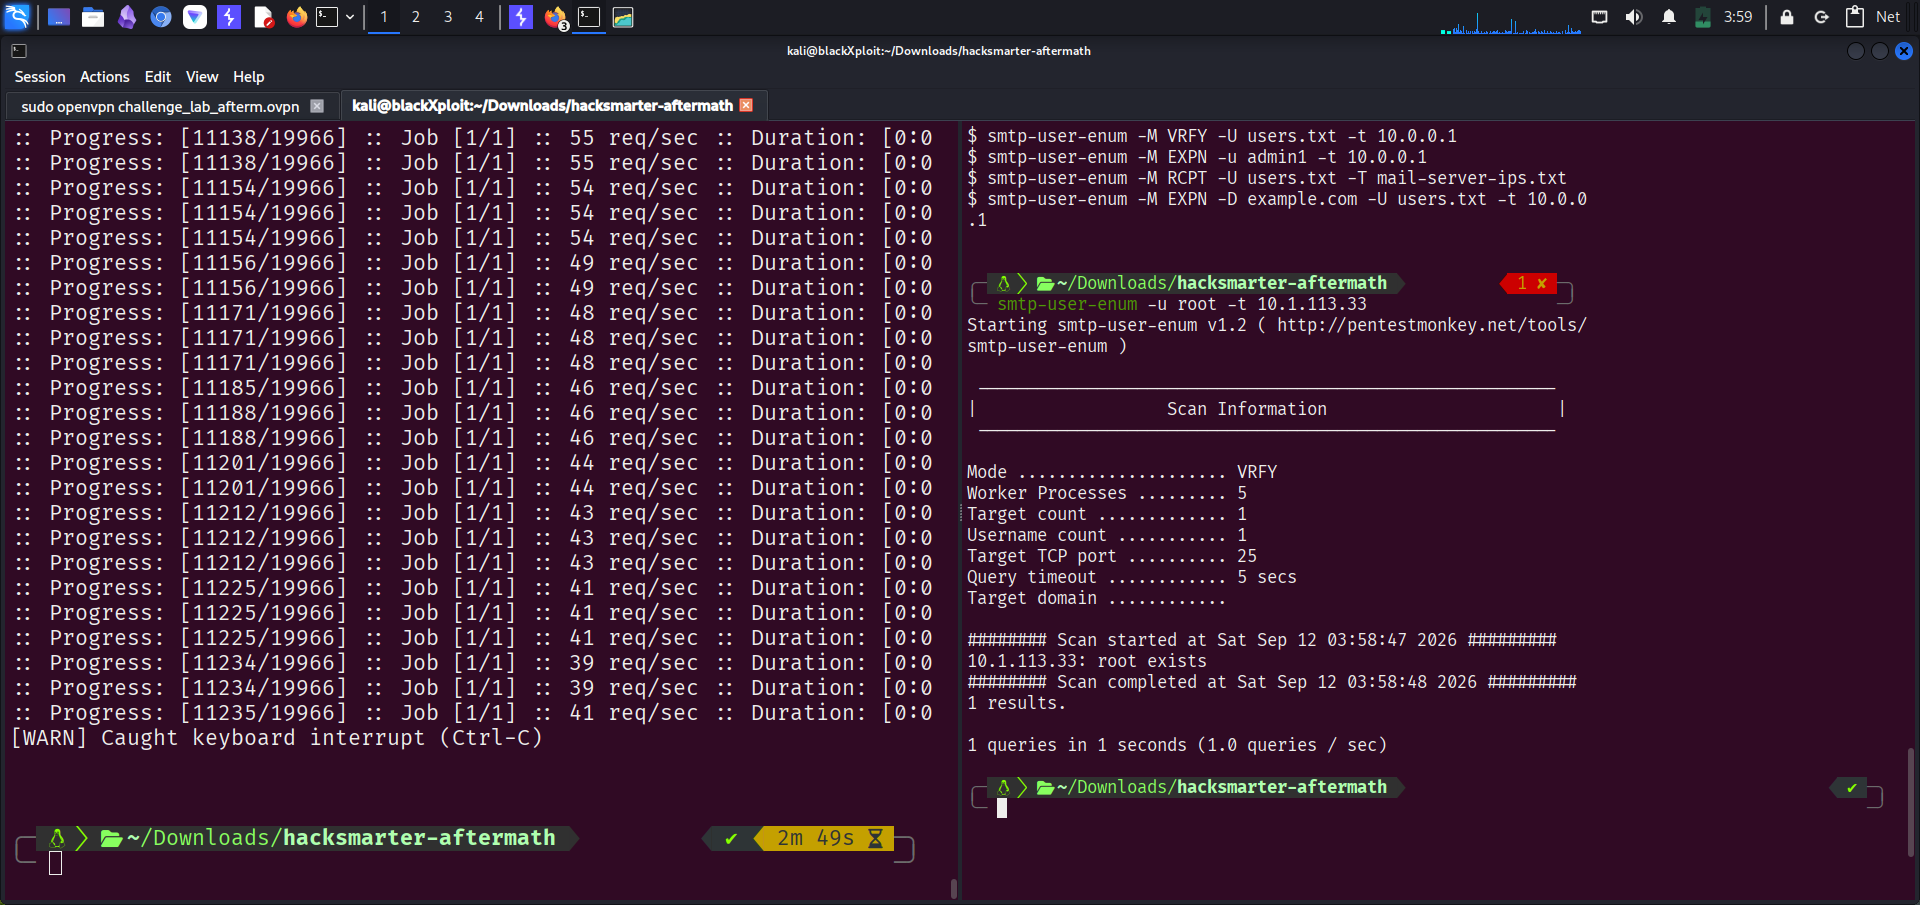Open the Help menu

[x=249, y=77]
